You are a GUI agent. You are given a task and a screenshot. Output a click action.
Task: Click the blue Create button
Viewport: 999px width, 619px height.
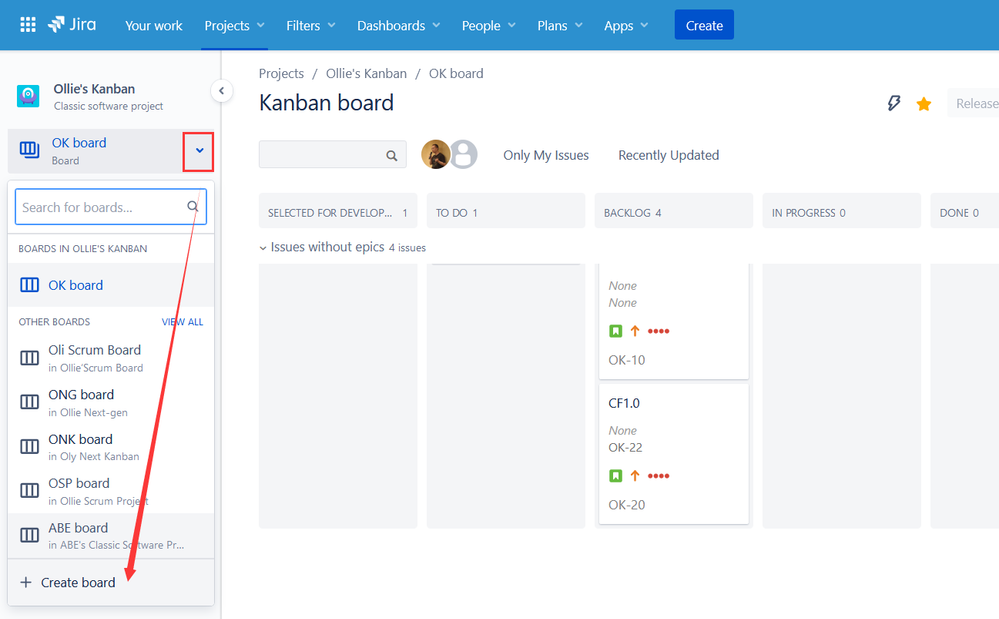(704, 25)
